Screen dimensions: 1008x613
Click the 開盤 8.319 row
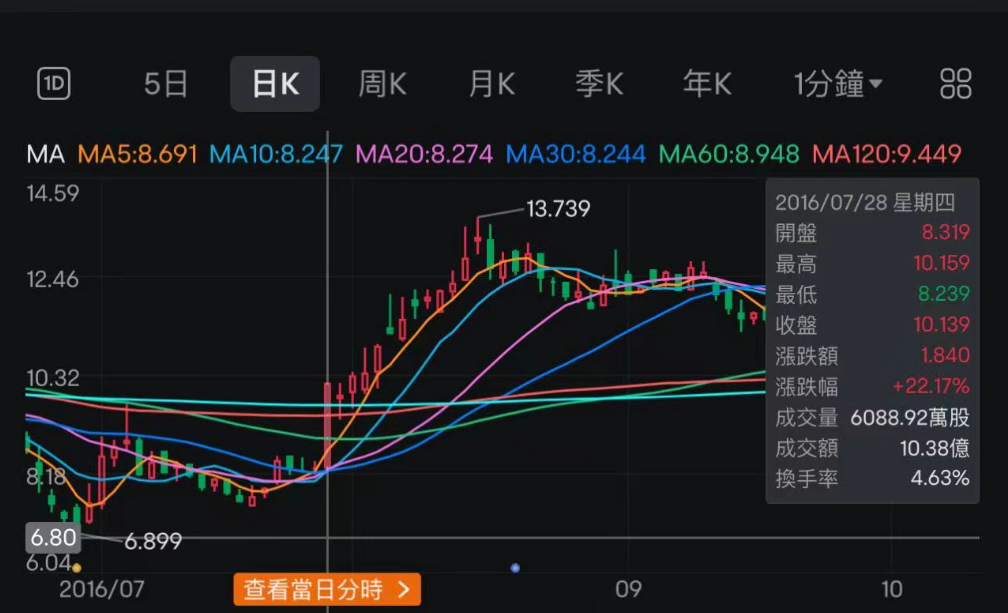click(x=872, y=233)
